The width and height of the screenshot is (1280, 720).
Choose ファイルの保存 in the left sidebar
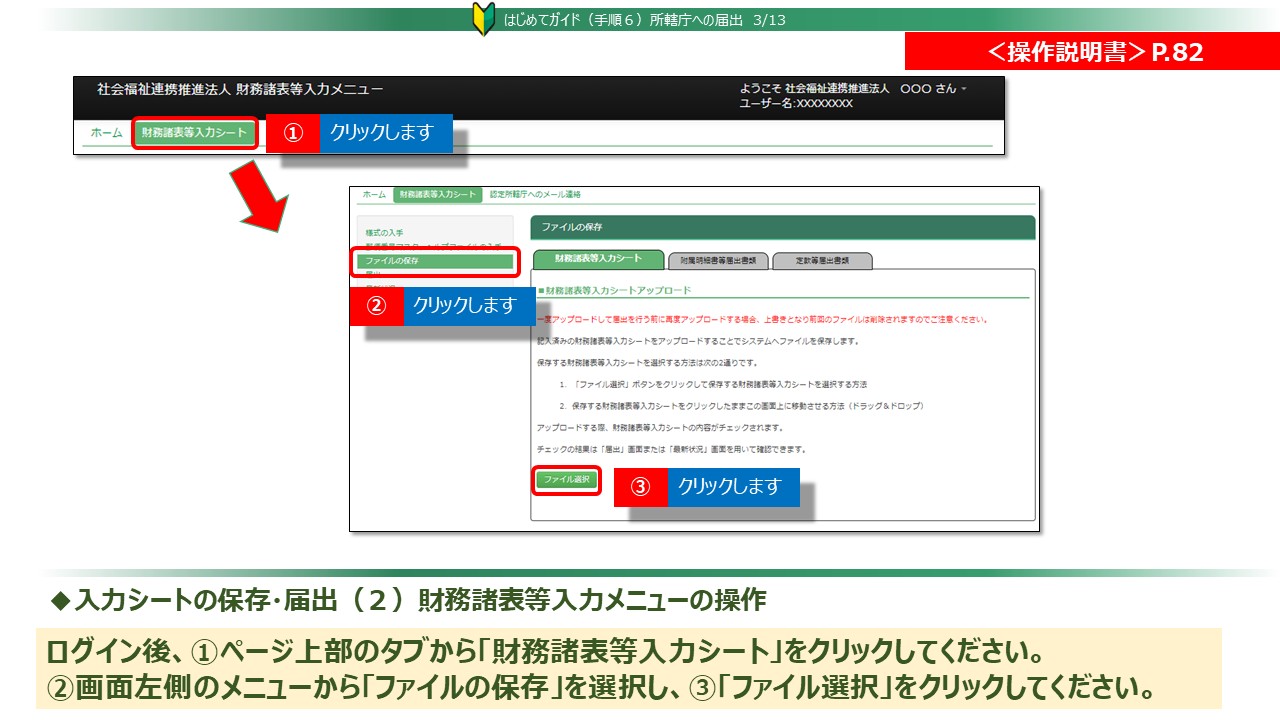pyautogui.click(x=435, y=261)
